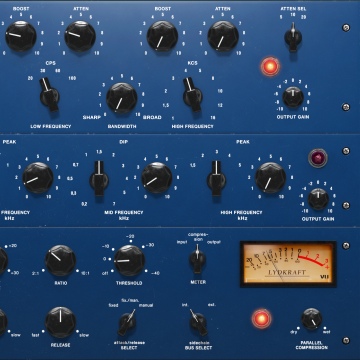Click the Ratio knob
The width and height of the screenshot is (360, 360).
click(x=60, y=260)
